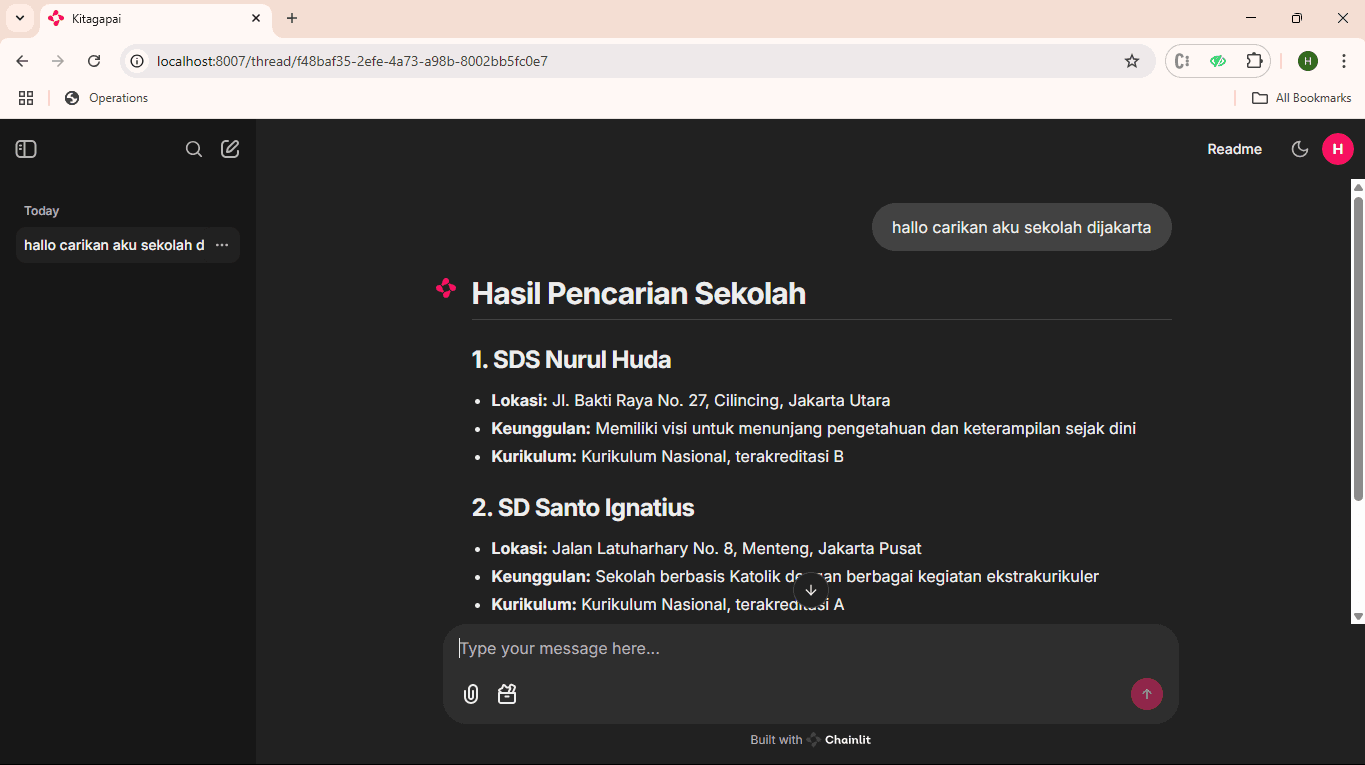This screenshot has width=1365, height=765.
Task: Bookmark this page with star icon
Action: [1132, 61]
